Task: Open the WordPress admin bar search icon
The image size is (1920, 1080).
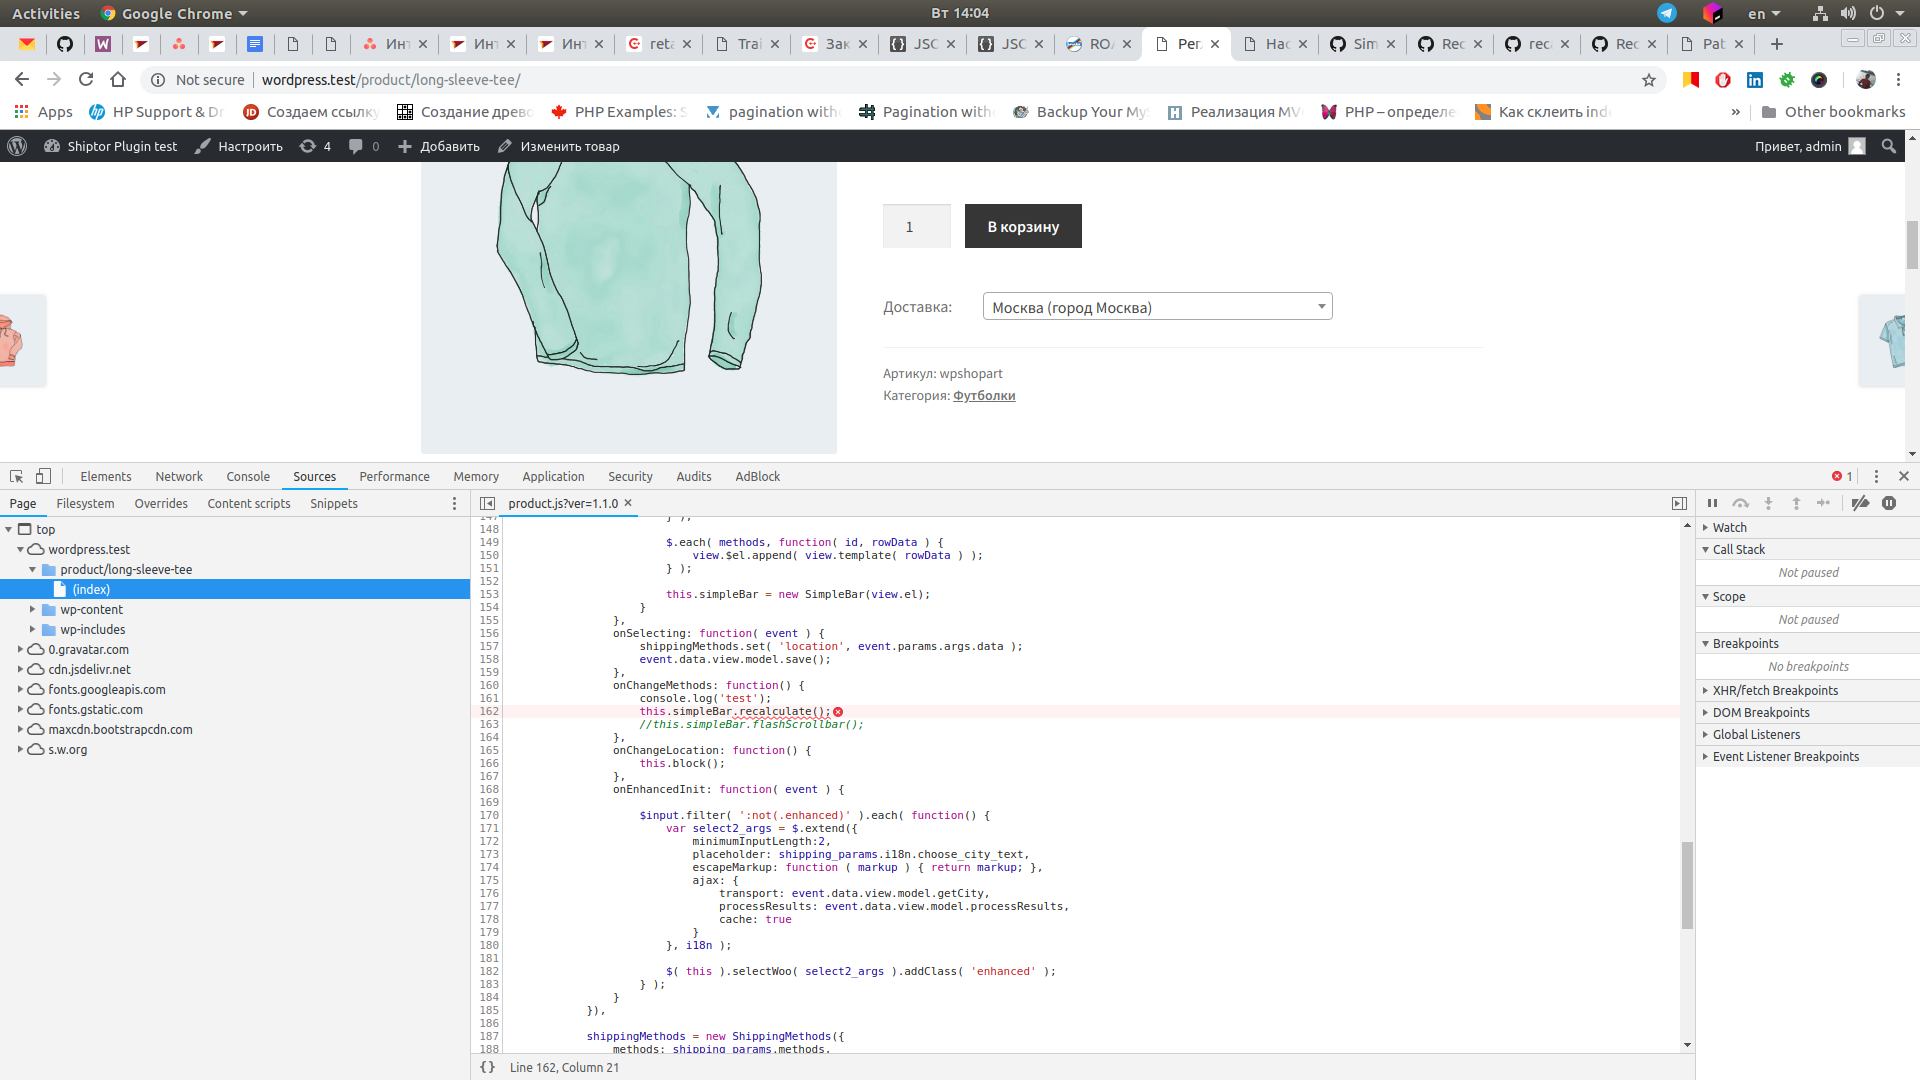Action: [x=1889, y=146]
